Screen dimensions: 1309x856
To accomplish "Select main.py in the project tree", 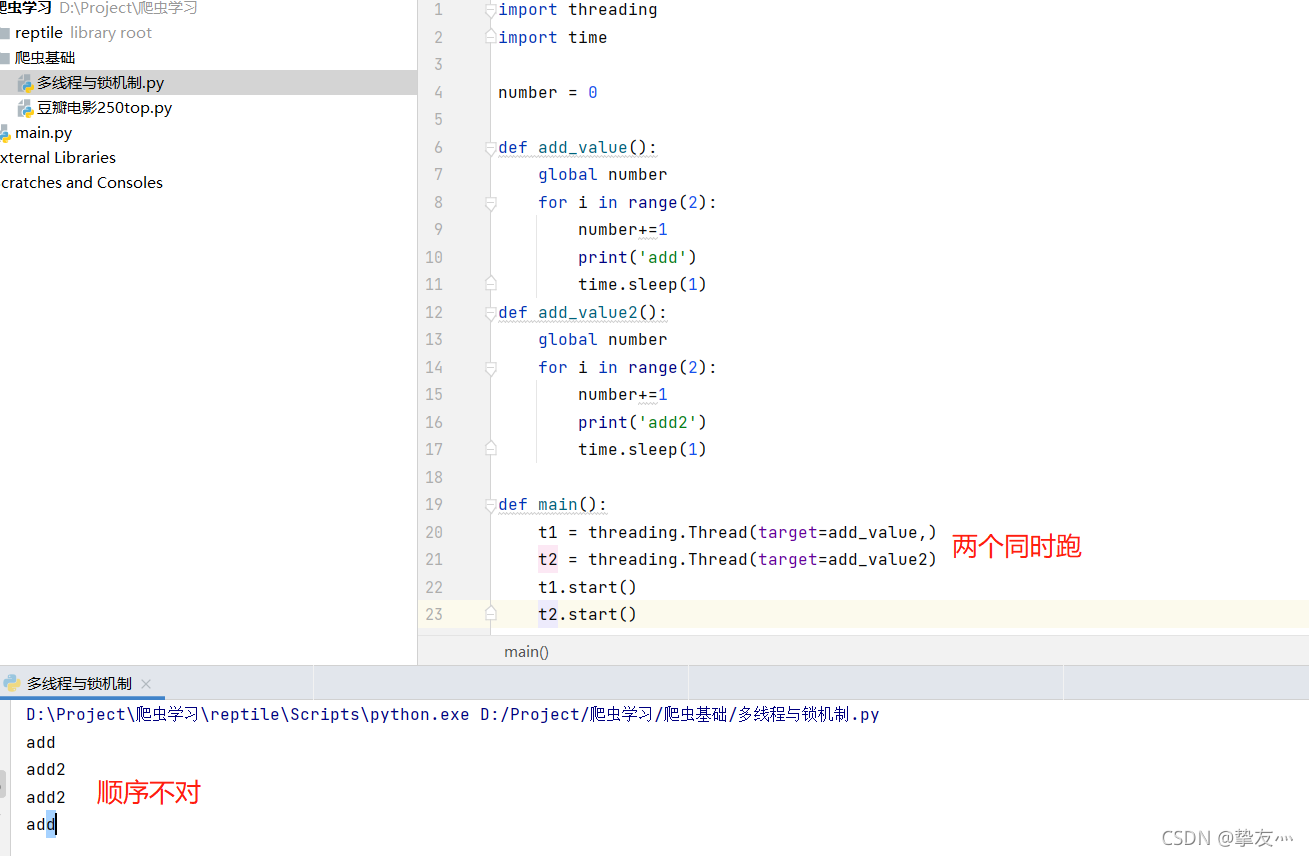I will tap(43, 133).
